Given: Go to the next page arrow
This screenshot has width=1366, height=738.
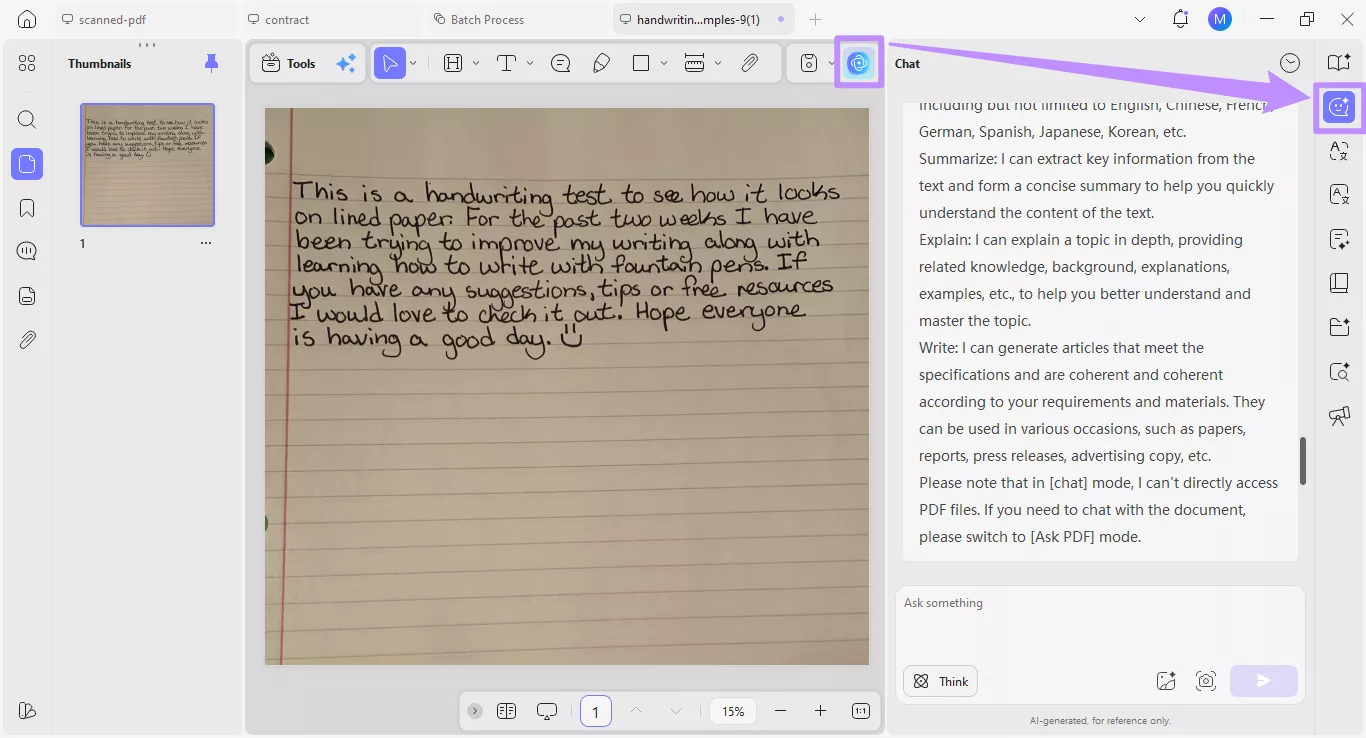Looking at the screenshot, I should click(676, 711).
